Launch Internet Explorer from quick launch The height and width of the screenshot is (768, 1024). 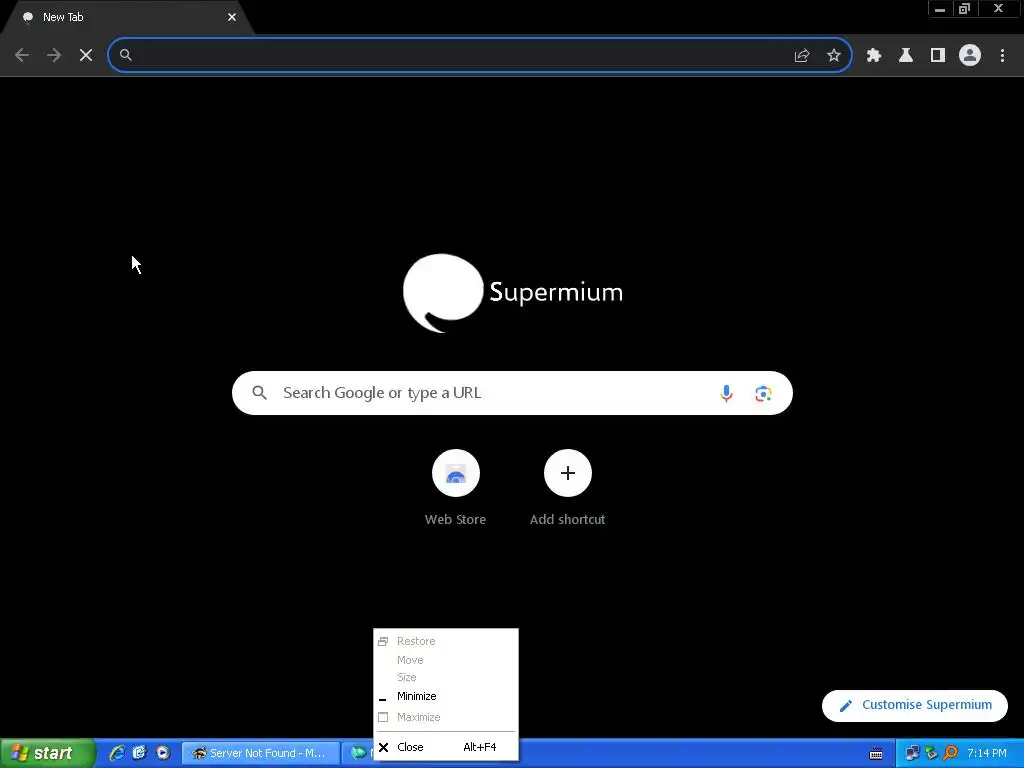pyautogui.click(x=117, y=753)
